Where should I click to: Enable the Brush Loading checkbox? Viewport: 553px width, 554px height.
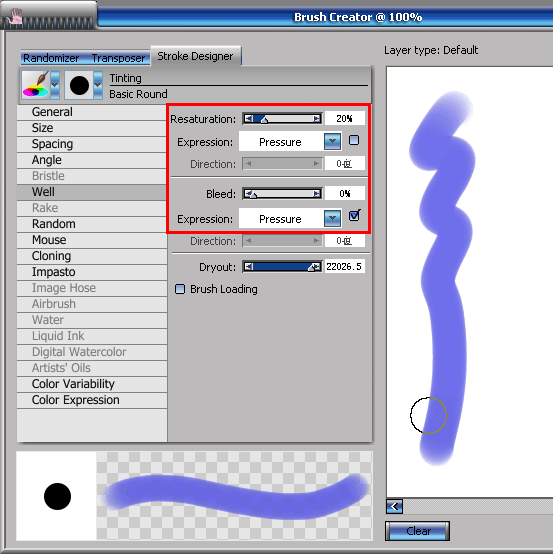pos(180,289)
